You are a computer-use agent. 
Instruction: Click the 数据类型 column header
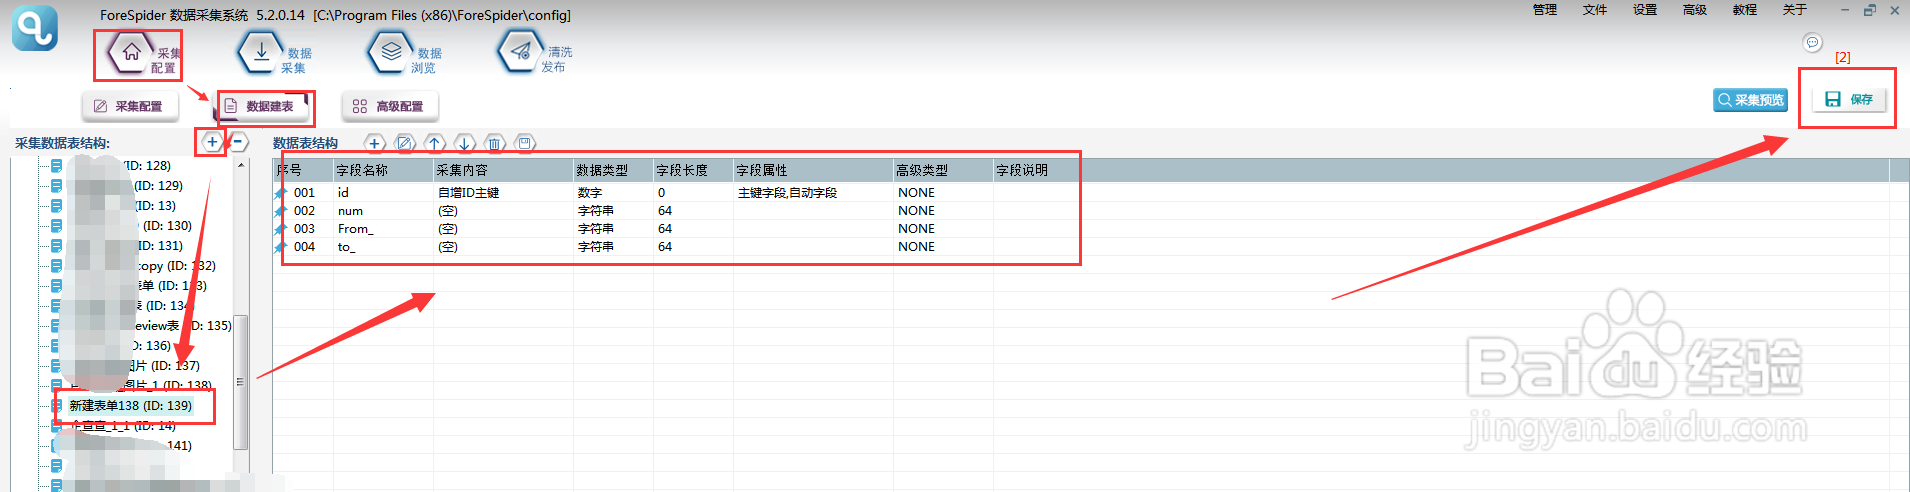pos(613,170)
